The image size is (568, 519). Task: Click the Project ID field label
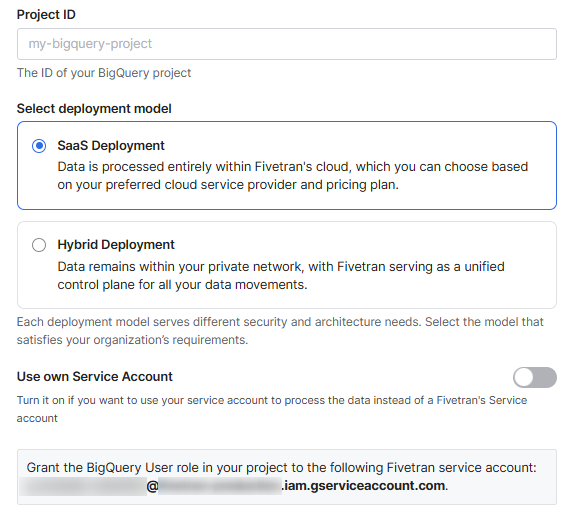(46, 15)
